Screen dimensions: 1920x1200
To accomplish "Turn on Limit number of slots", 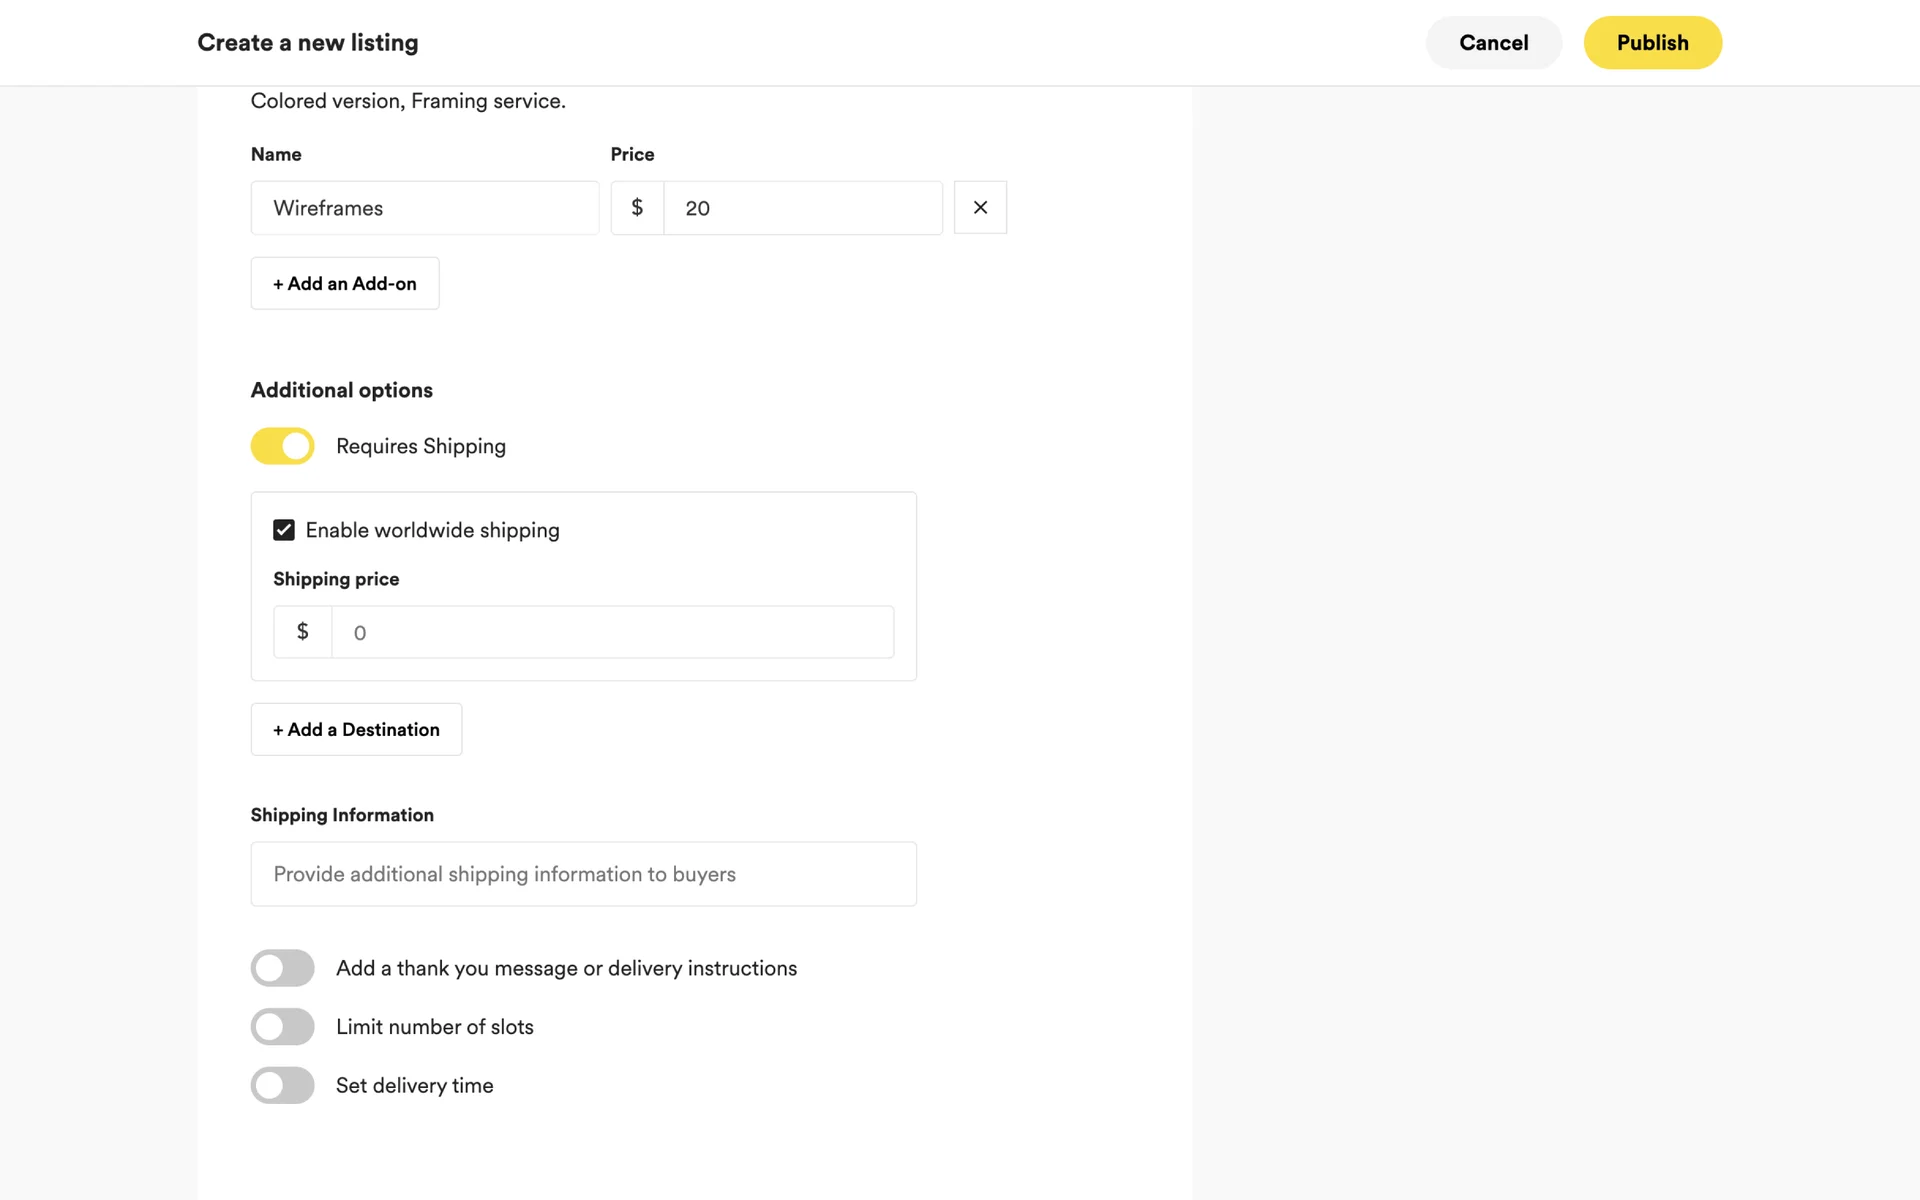I will [282, 1027].
